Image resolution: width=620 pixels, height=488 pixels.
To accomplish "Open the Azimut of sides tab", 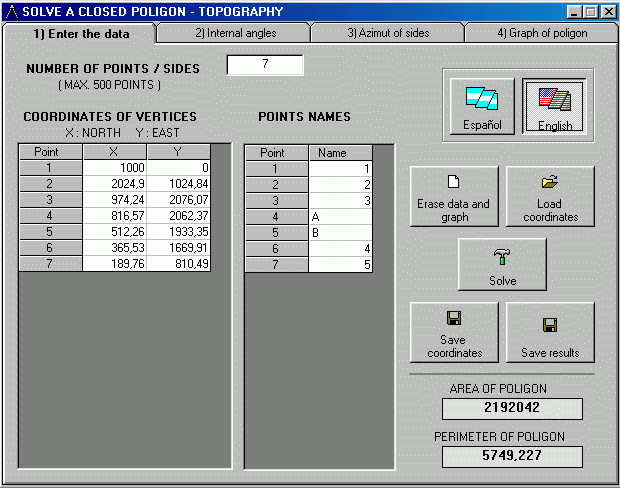I will tap(388, 33).
